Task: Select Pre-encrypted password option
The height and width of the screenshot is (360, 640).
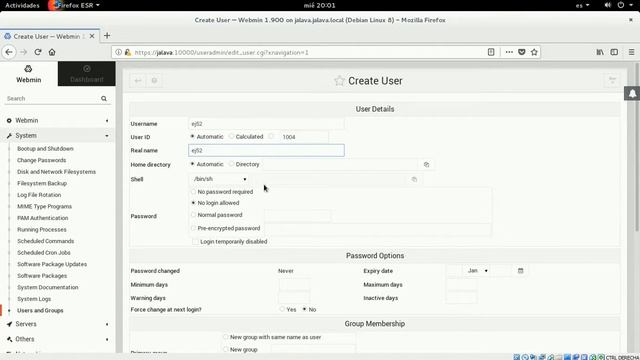Action: coord(193,228)
